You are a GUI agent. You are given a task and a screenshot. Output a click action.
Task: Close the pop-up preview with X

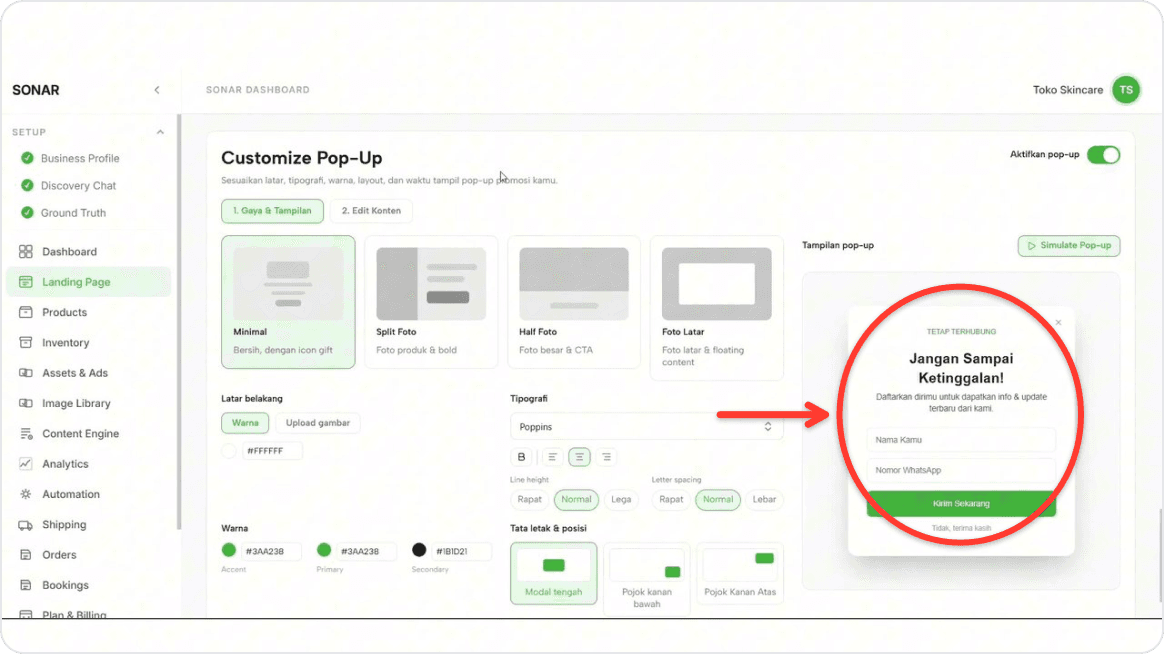click(1059, 322)
